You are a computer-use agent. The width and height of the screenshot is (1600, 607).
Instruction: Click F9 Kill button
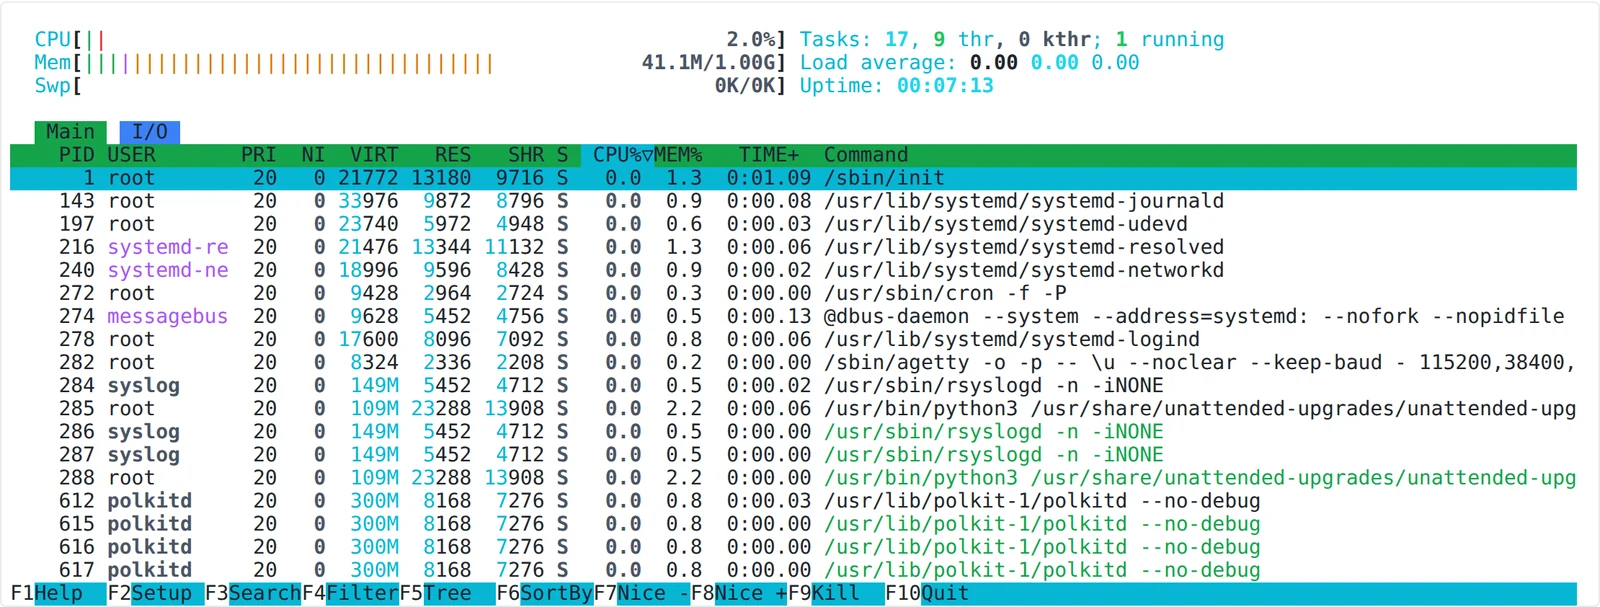(837, 593)
